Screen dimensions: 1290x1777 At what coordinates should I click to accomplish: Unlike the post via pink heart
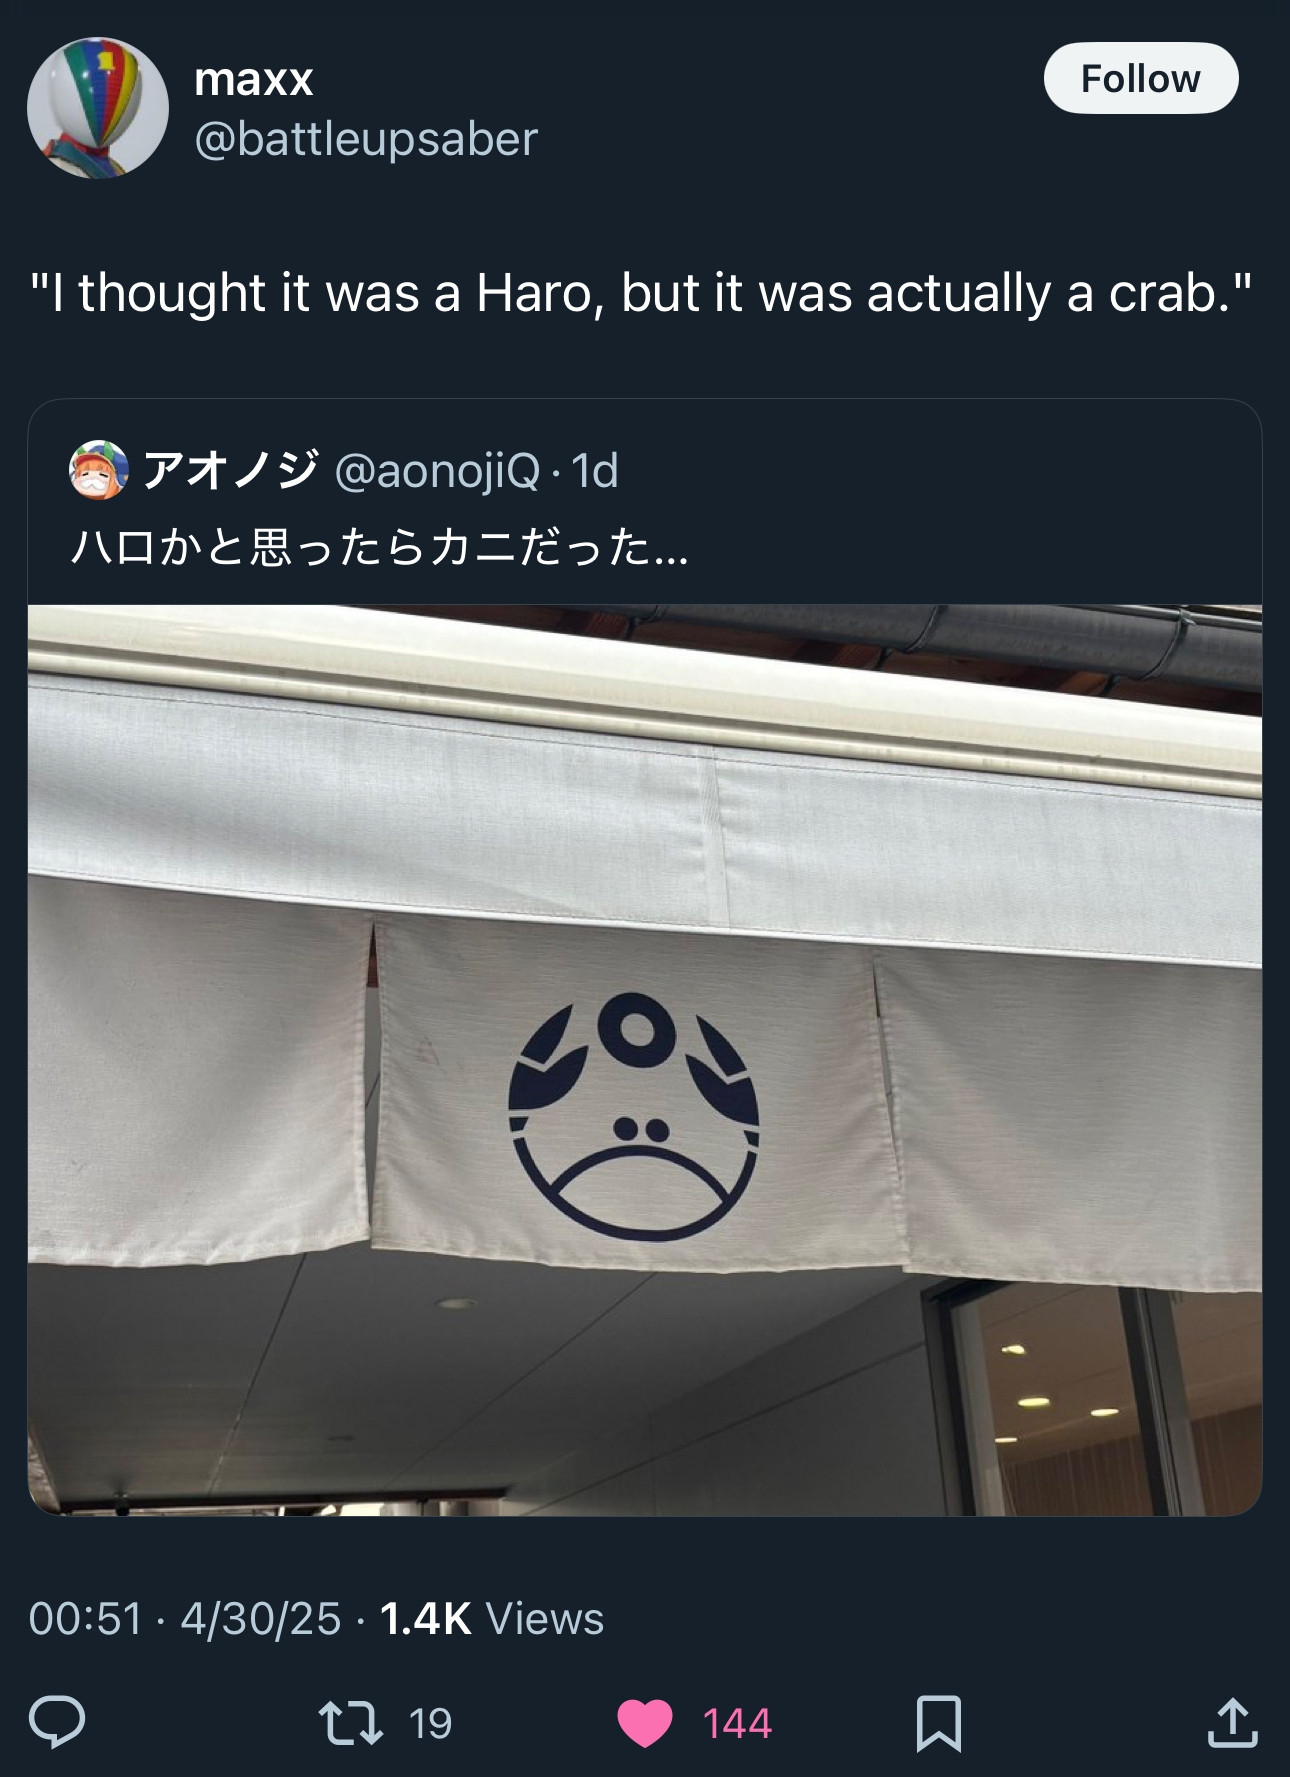(645, 1723)
